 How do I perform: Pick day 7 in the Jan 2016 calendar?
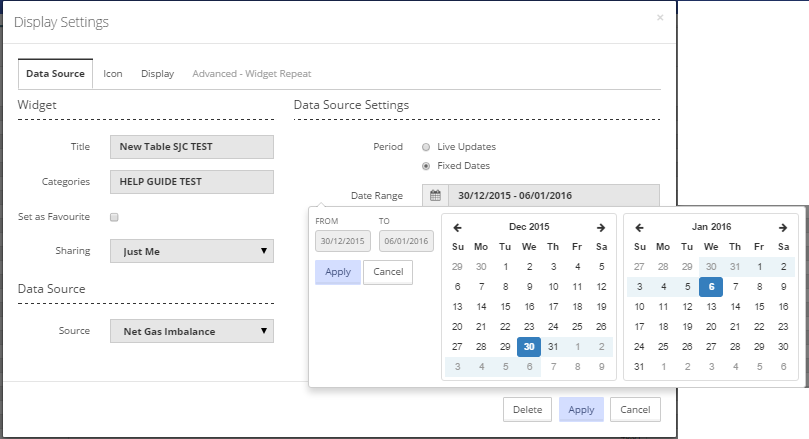coord(735,287)
